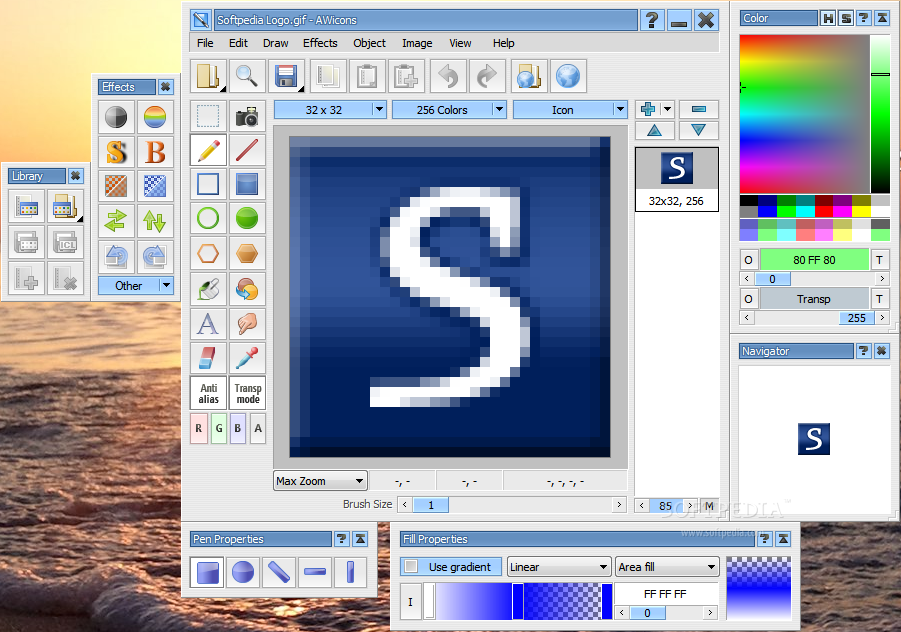Image resolution: width=901 pixels, height=632 pixels.
Task: Click the FF FF FF color field
Action: (x=666, y=594)
